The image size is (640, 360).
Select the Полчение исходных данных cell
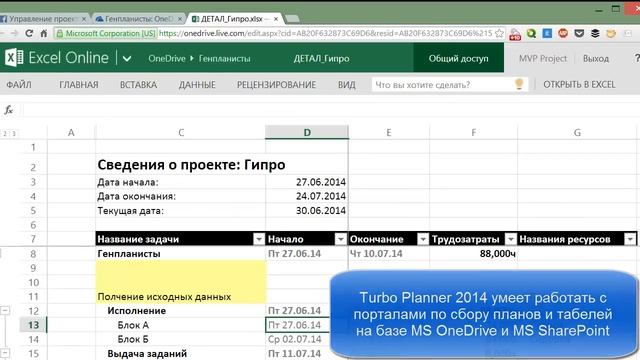[x=180, y=296]
